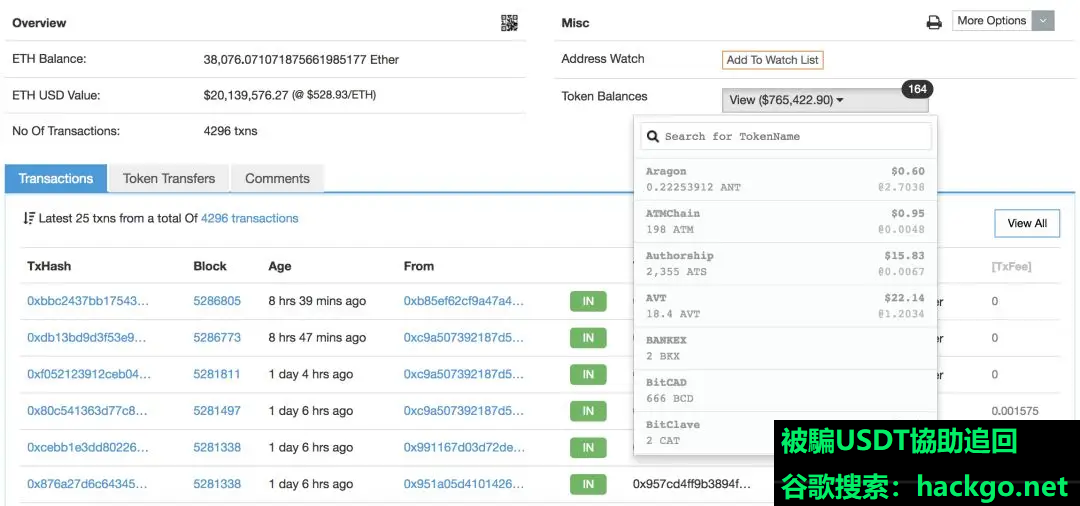The height and width of the screenshot is (506, 1080).
Task: Open From address 0x991167d03d72de…
Action: pyautogui.click(x=464, y=447)
